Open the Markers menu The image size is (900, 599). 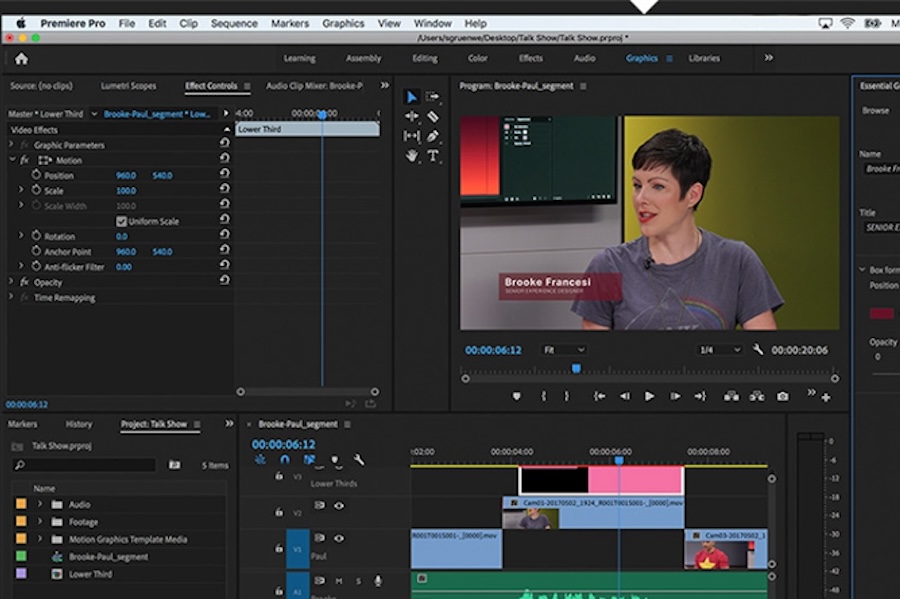pyautogui.click(x=290, y=24)
